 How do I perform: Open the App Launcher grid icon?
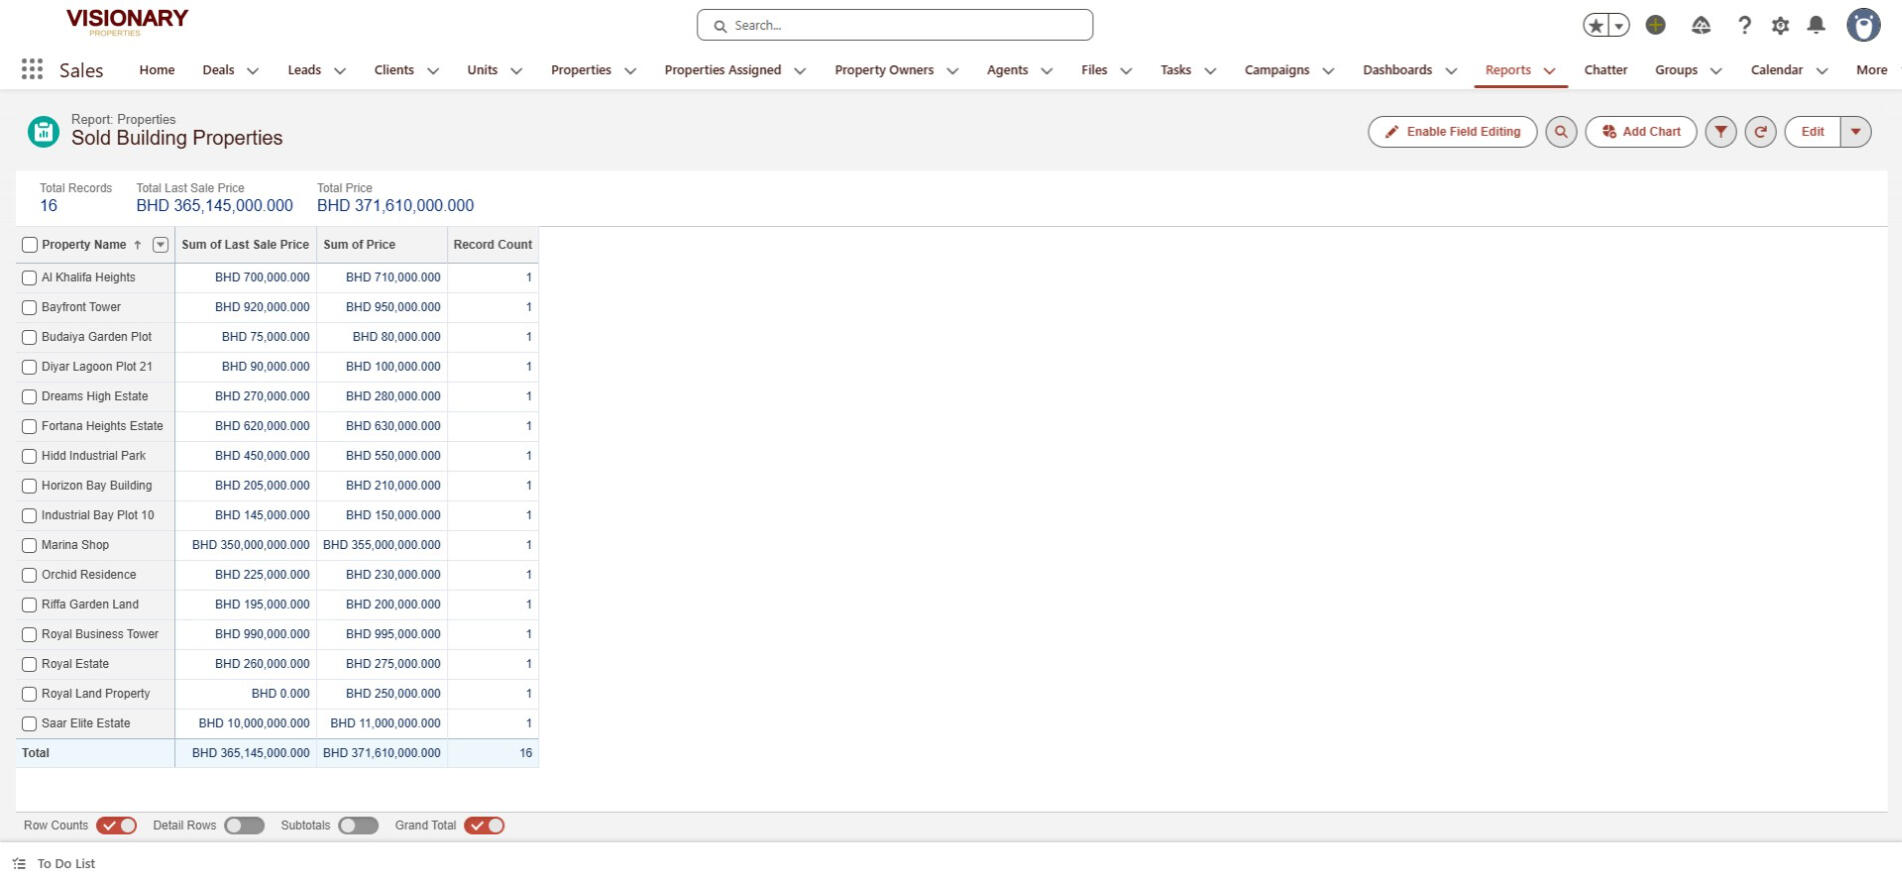[32, 69]
